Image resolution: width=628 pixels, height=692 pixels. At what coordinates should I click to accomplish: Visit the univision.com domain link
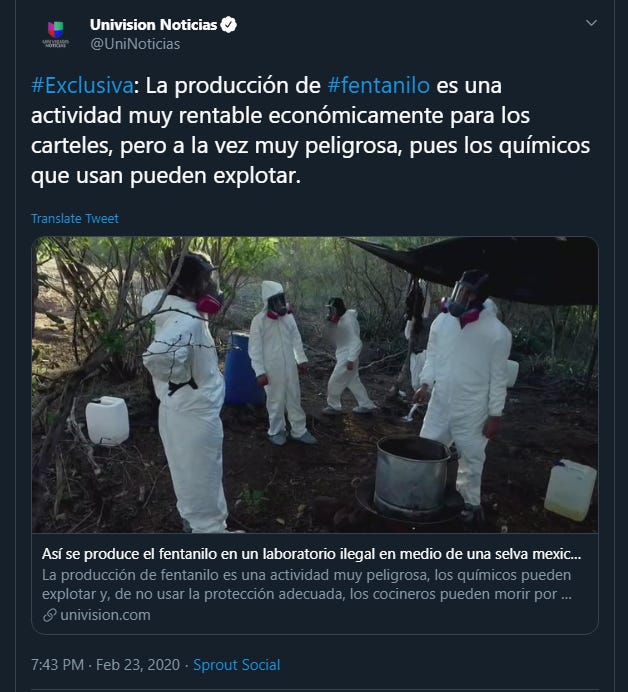pyautogui.click(x=105, y=615)
